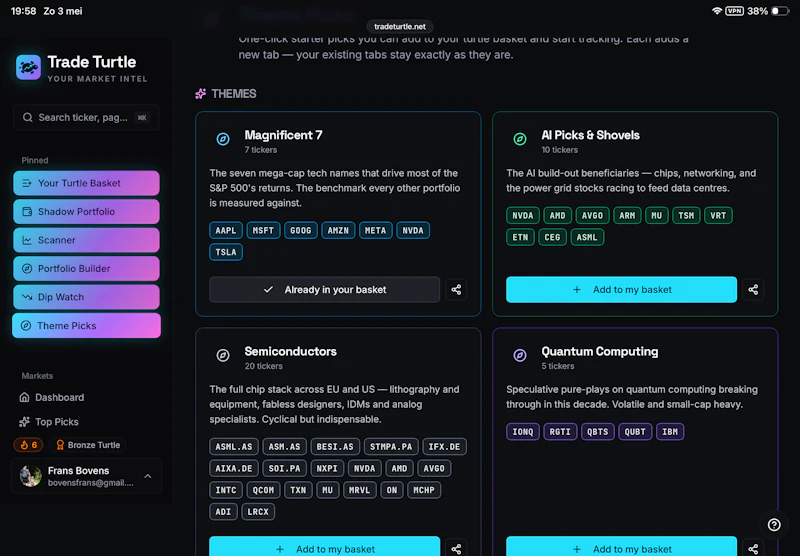Click Frans Bovens profile avatar

click(x=31, y=476)
